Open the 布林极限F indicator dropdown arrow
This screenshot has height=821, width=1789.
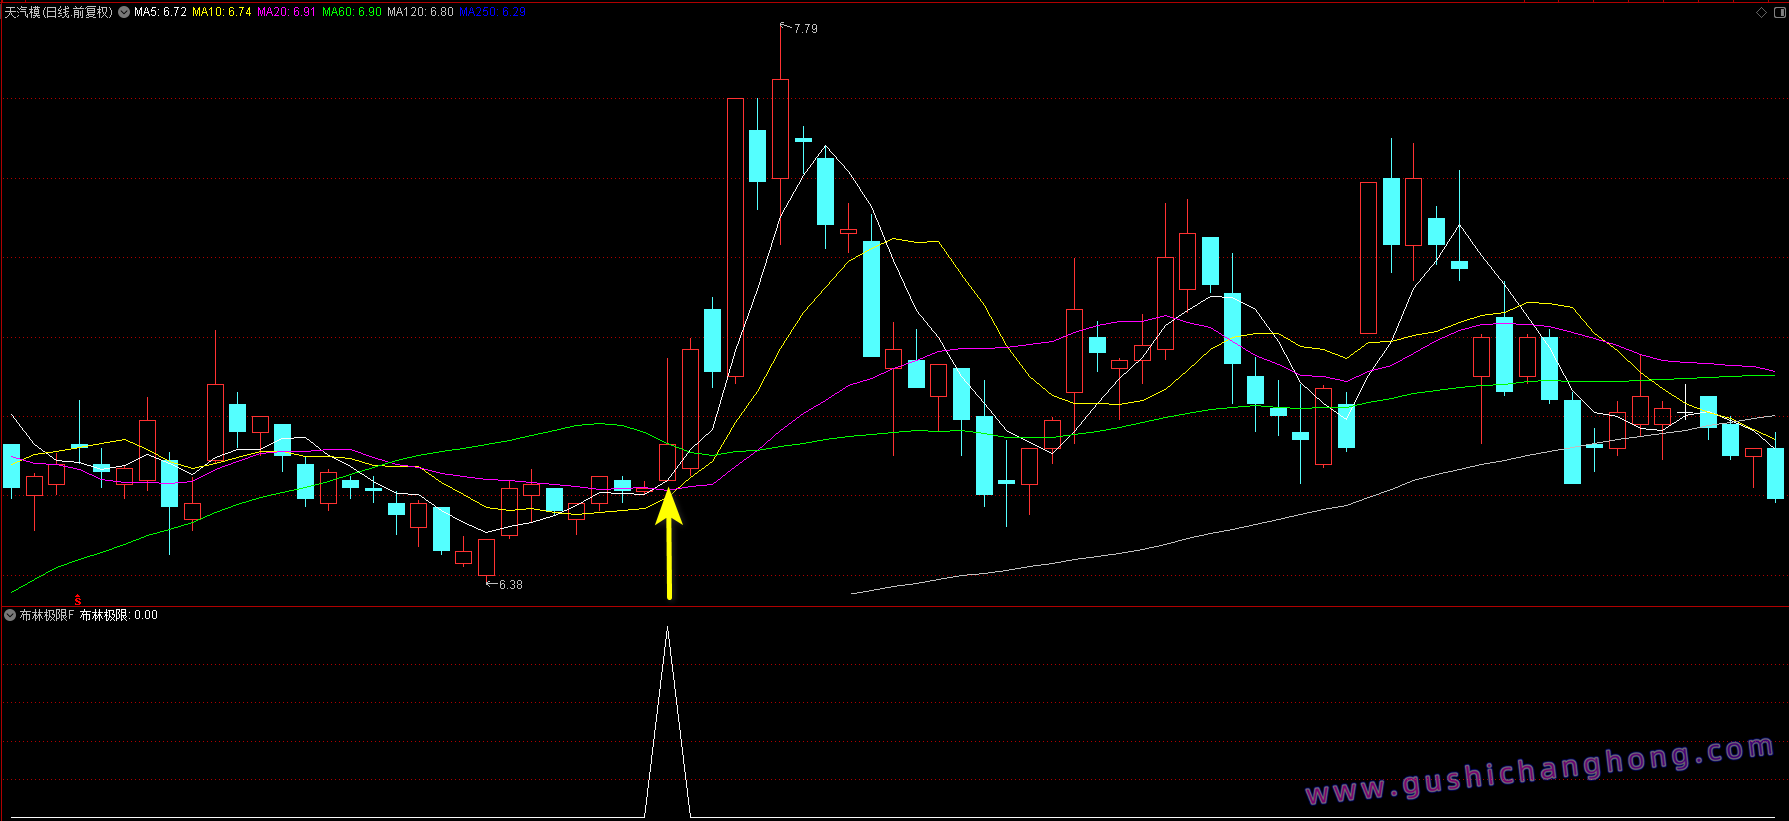point(10,616)
